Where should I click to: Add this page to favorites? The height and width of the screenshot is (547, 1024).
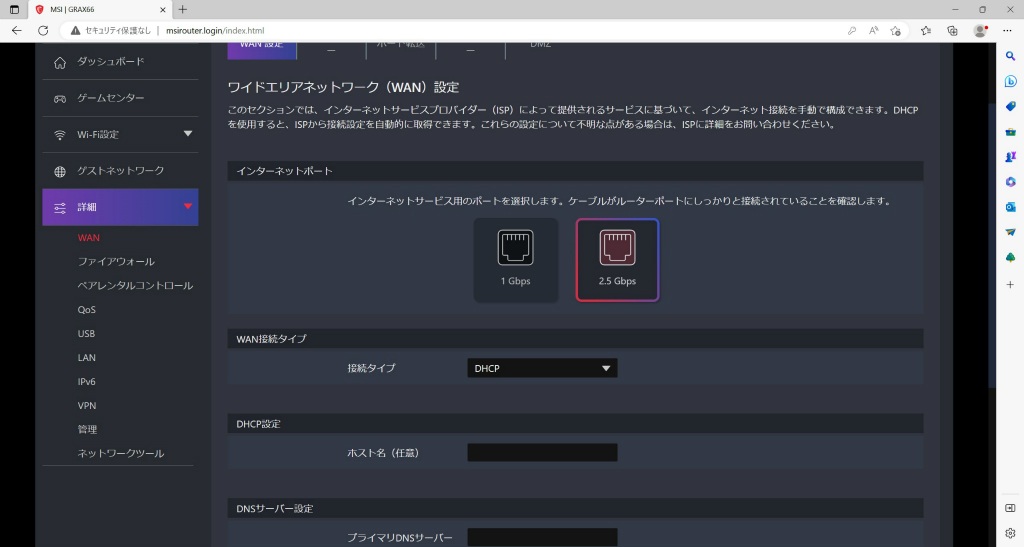pos(895,31)
